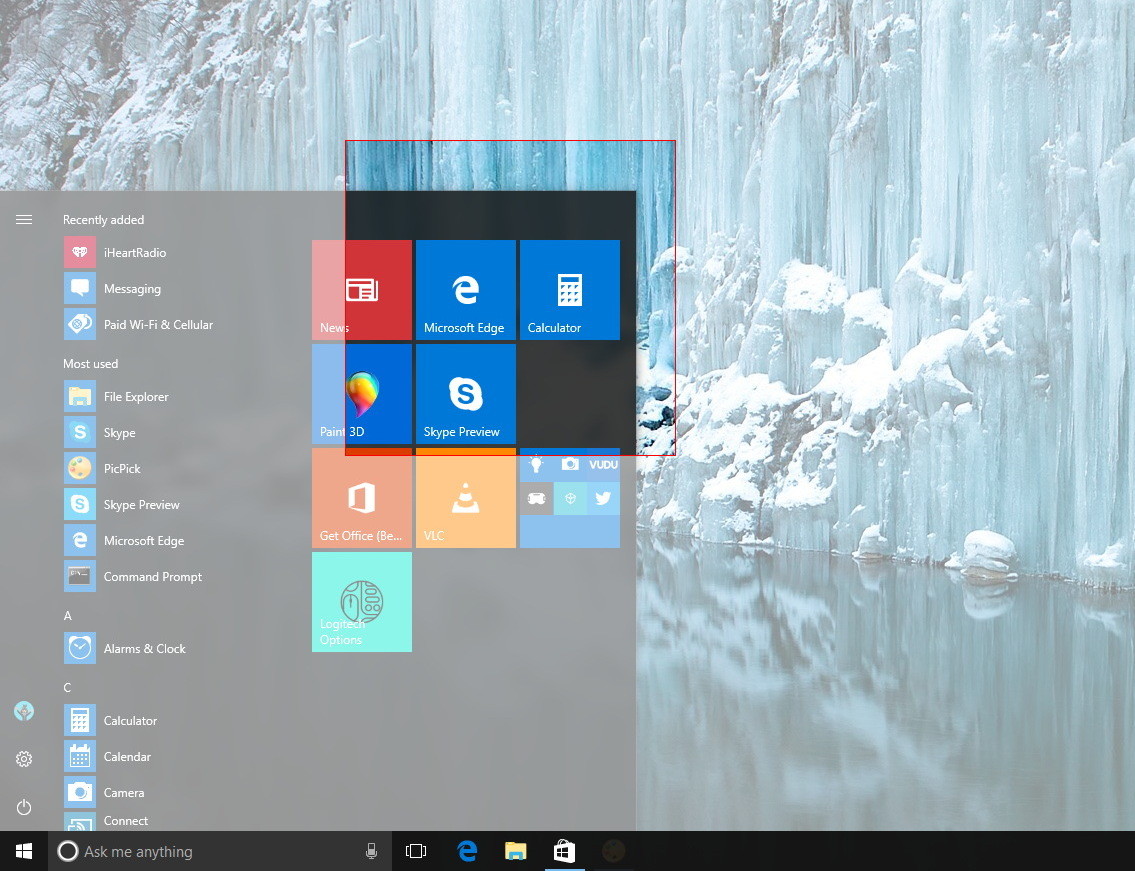Expand the Start menu hamburger
This screenshot has width=1135, height=871.
(x=23, y=219)
